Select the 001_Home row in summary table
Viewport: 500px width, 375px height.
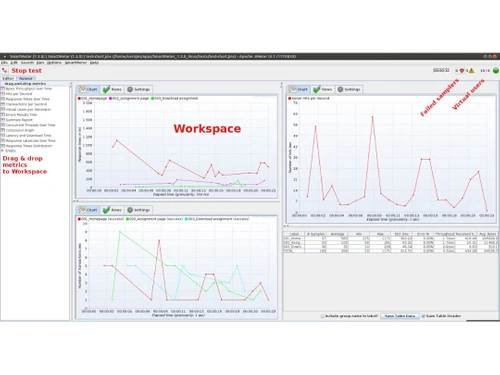coord(390,239)
